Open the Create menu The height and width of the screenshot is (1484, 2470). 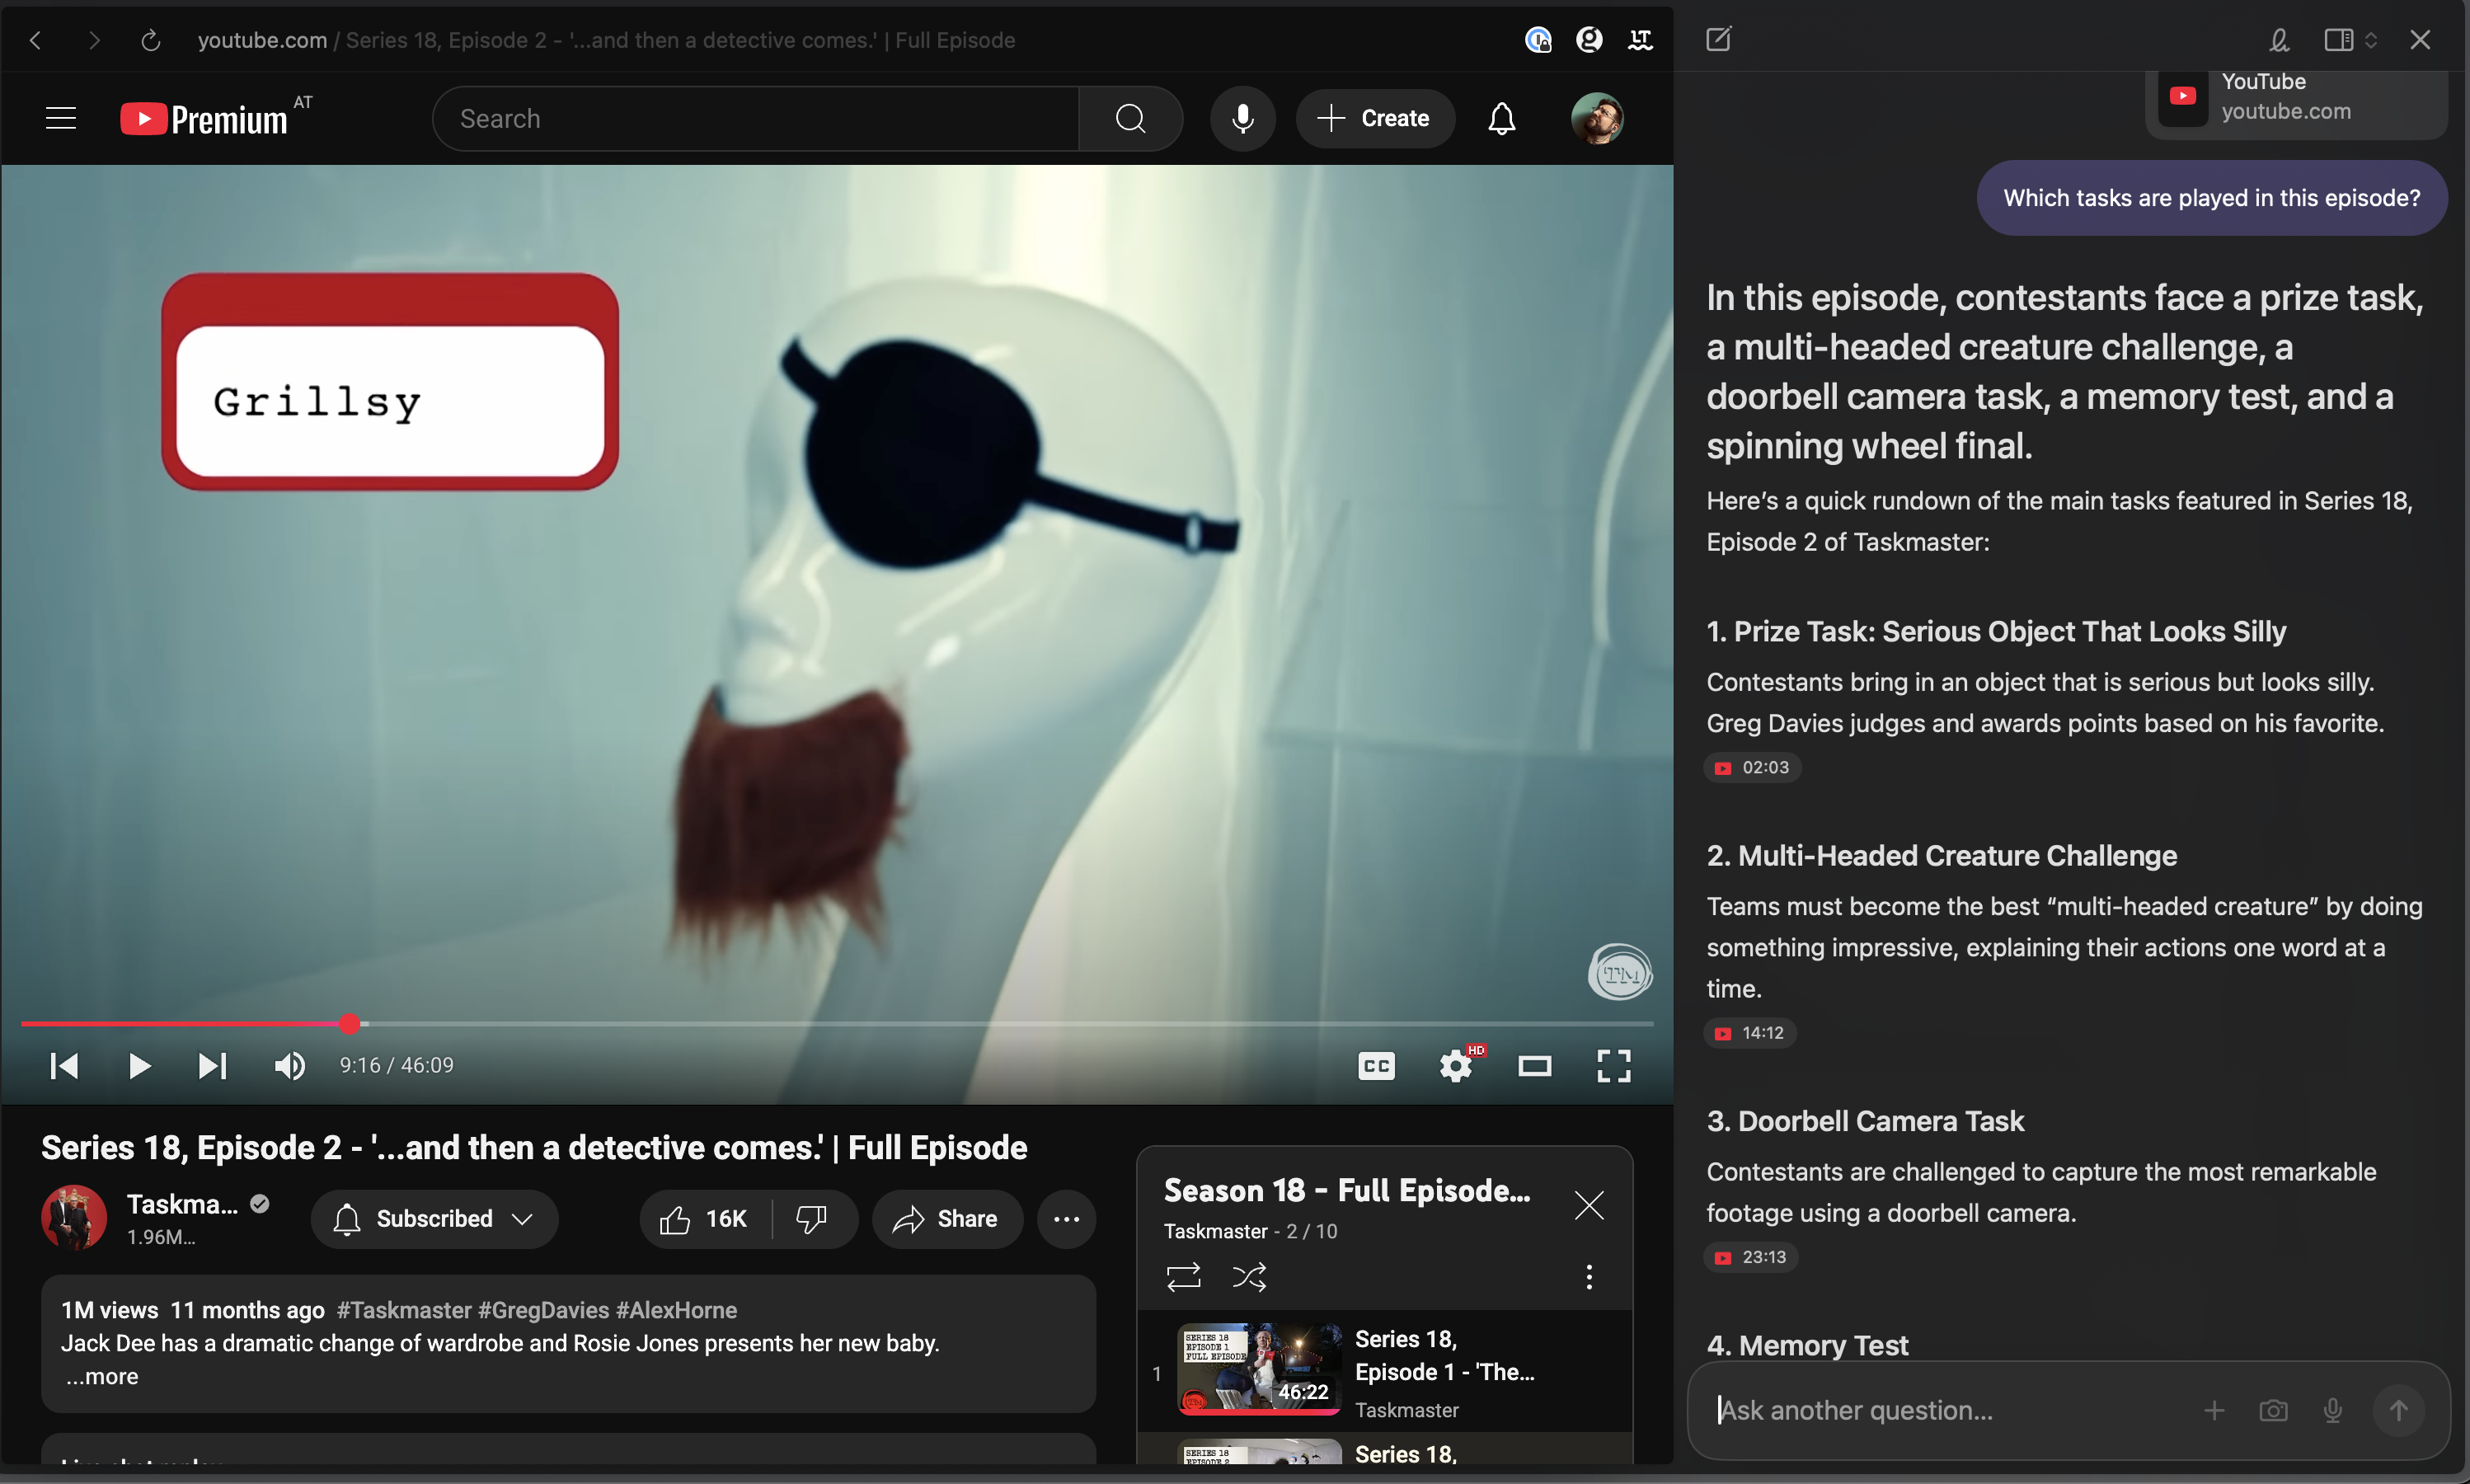coord(1375,118)
